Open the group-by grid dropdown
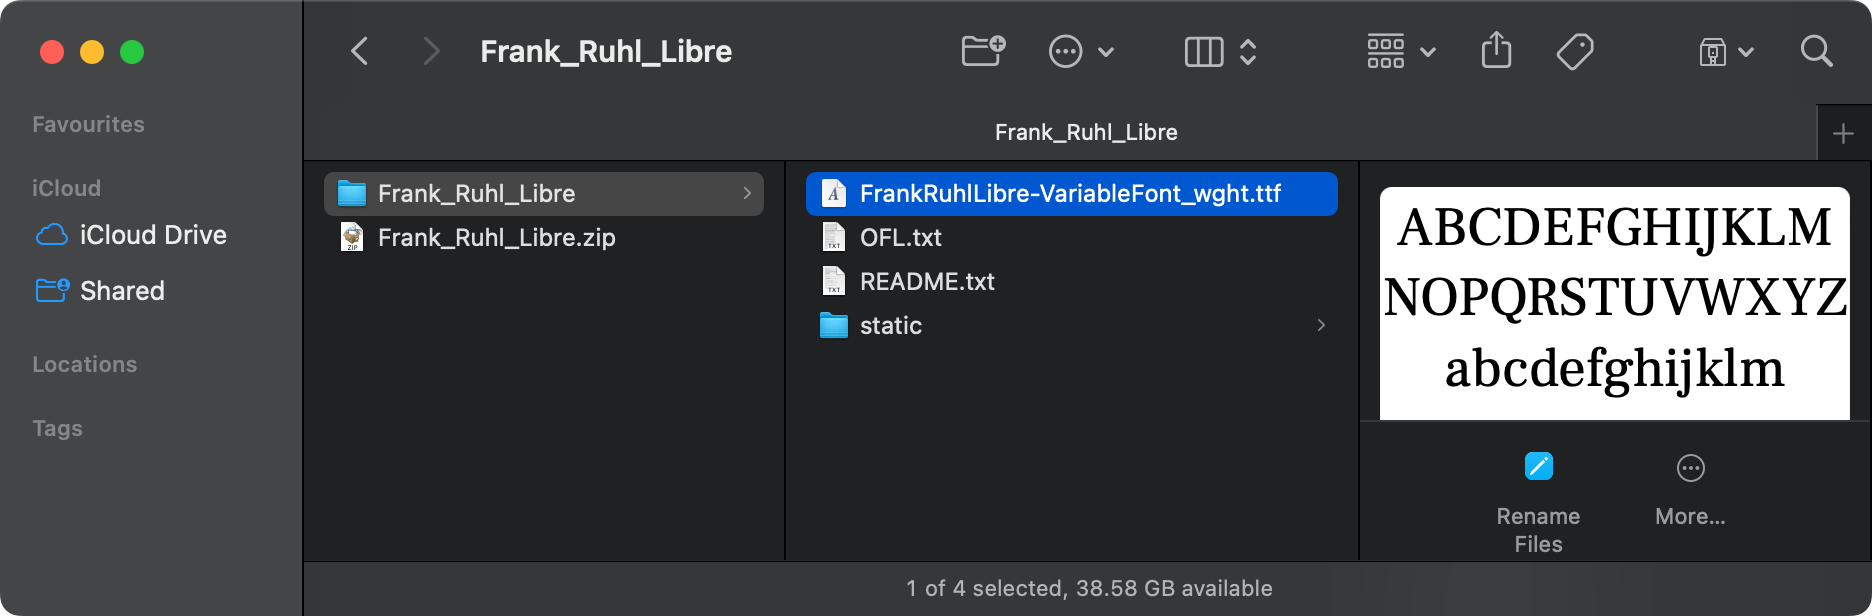 [1401, 51]
